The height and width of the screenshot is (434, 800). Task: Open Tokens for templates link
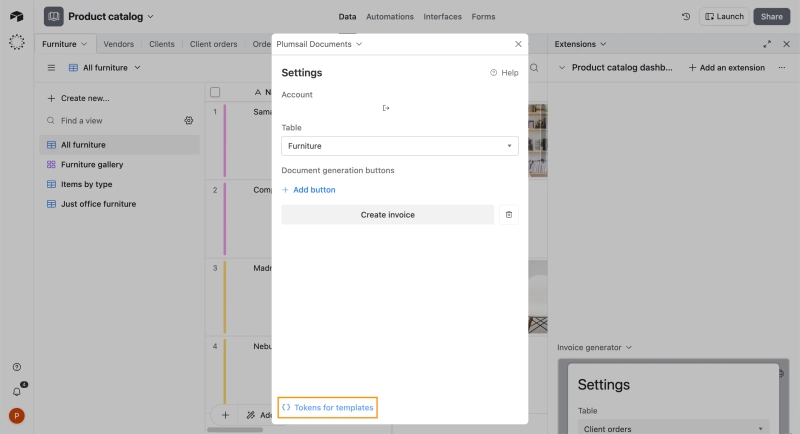[x=328, y=407]
